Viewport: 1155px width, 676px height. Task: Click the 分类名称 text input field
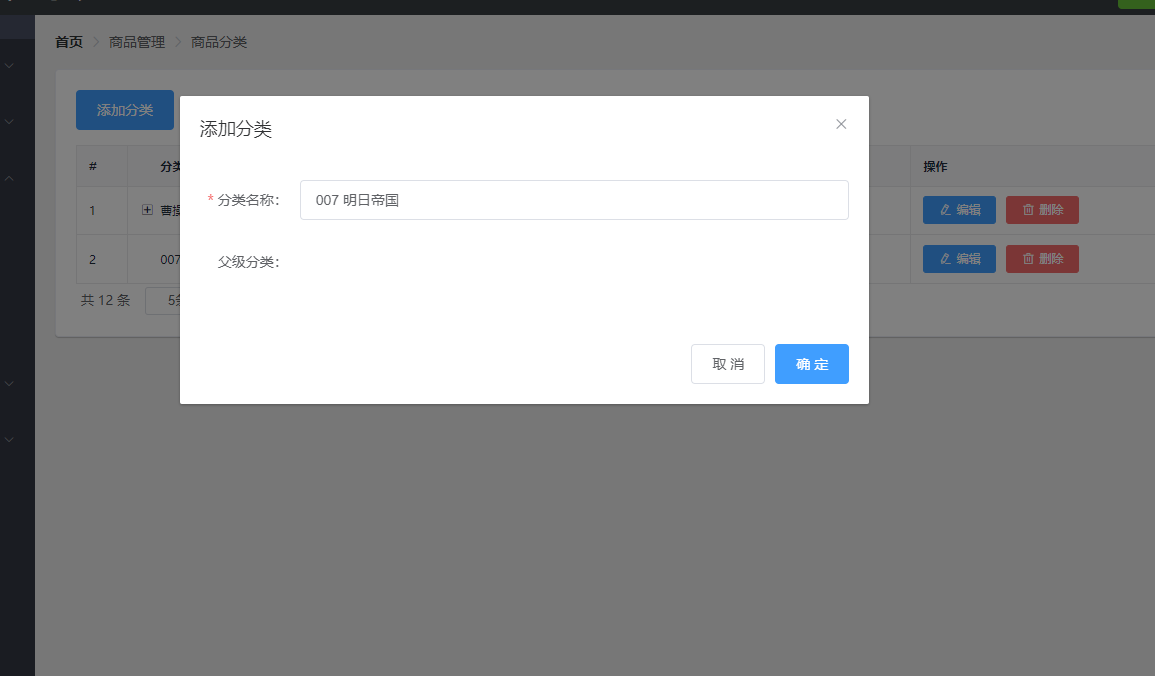coord(573,200)
